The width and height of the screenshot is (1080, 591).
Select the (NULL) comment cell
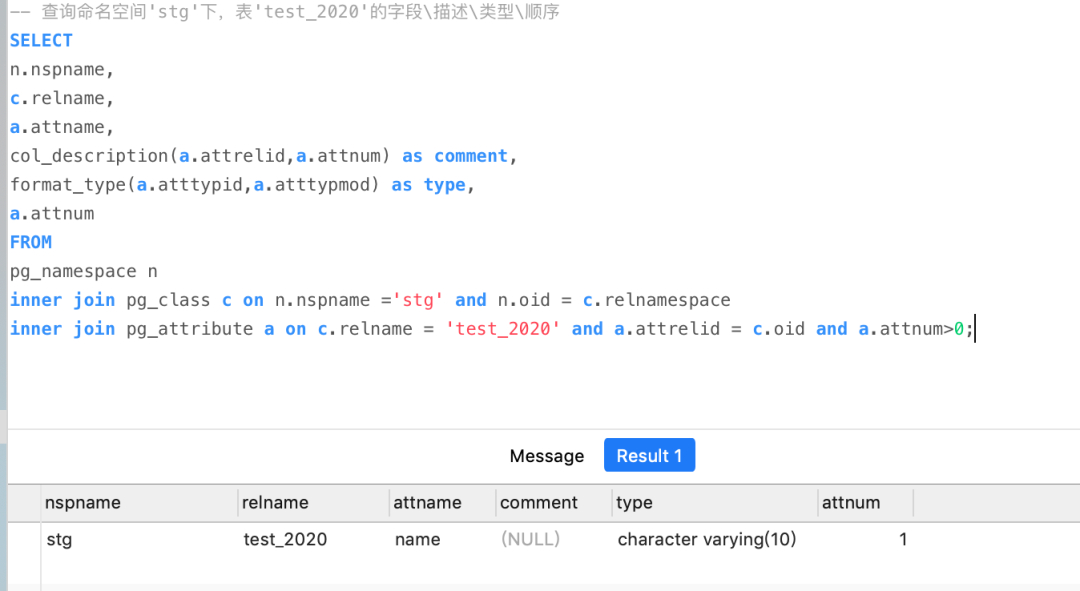click(554, 539)
